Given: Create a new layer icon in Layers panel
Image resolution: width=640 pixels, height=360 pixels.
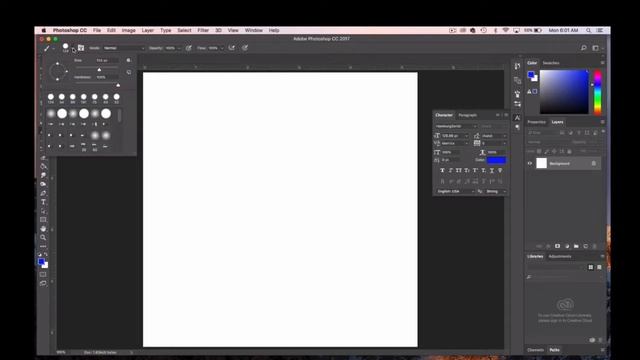Looking at the screenshot, I should pos(586,246).
